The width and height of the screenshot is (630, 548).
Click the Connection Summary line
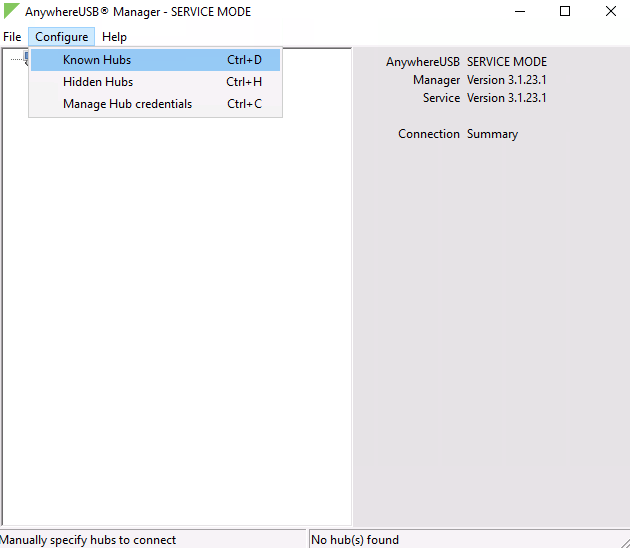click(x=458, y=134)
